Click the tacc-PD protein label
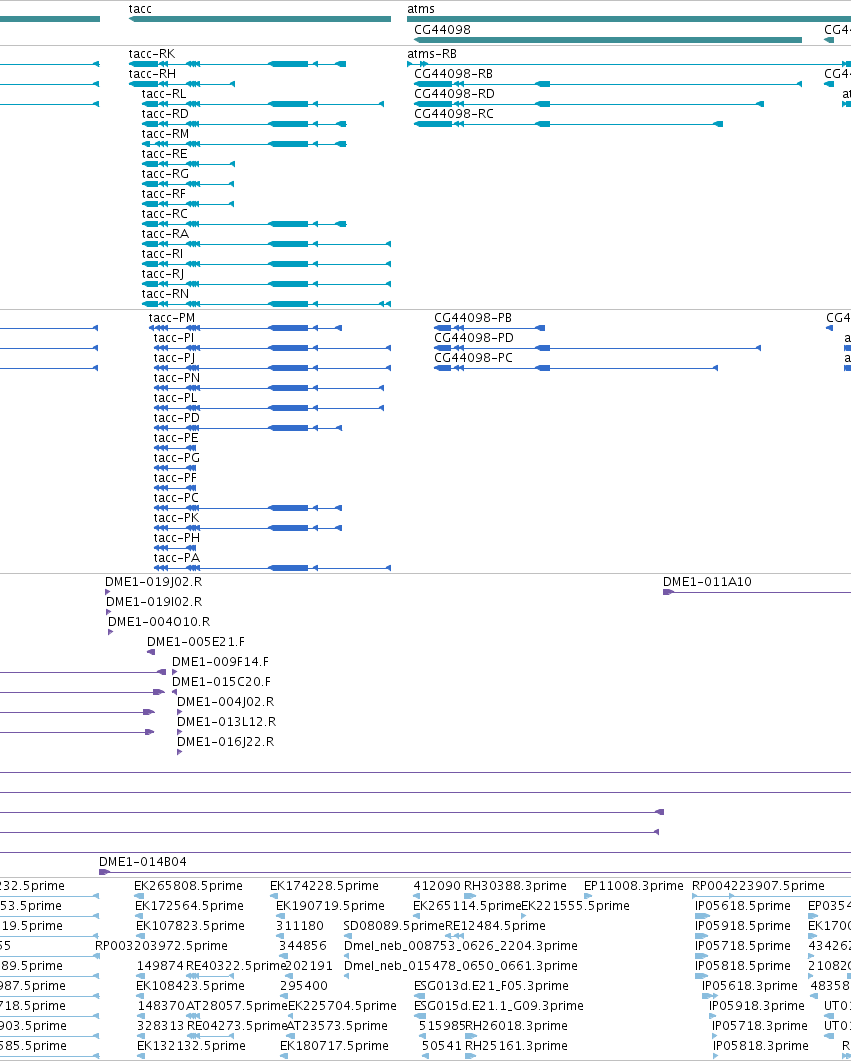Viewport: 851px width, 1061px height. tap(177, 417)
